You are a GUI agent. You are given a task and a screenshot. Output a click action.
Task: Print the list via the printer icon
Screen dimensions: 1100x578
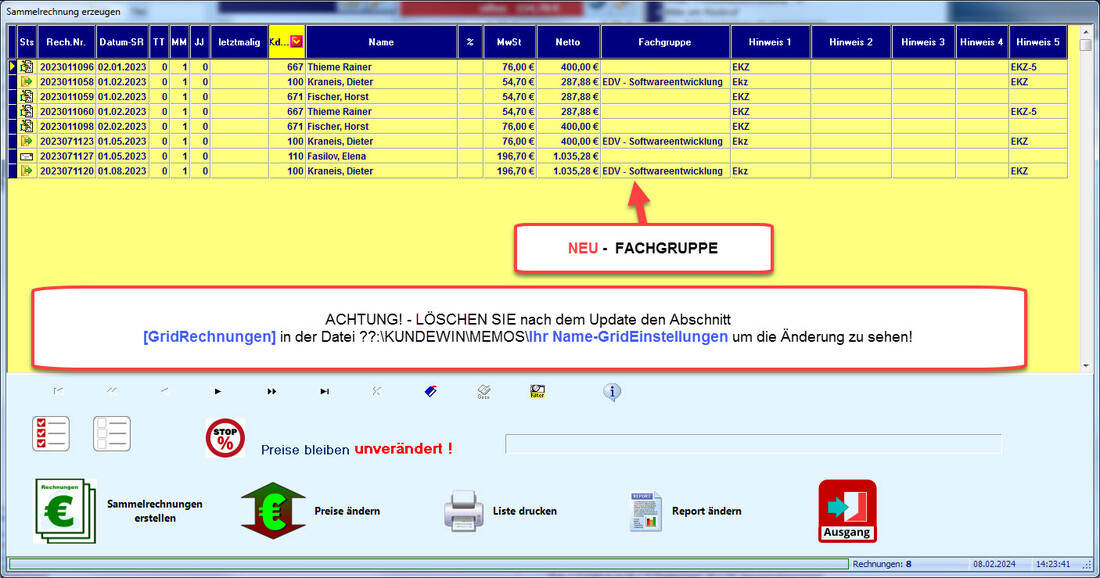click(463, 511)
